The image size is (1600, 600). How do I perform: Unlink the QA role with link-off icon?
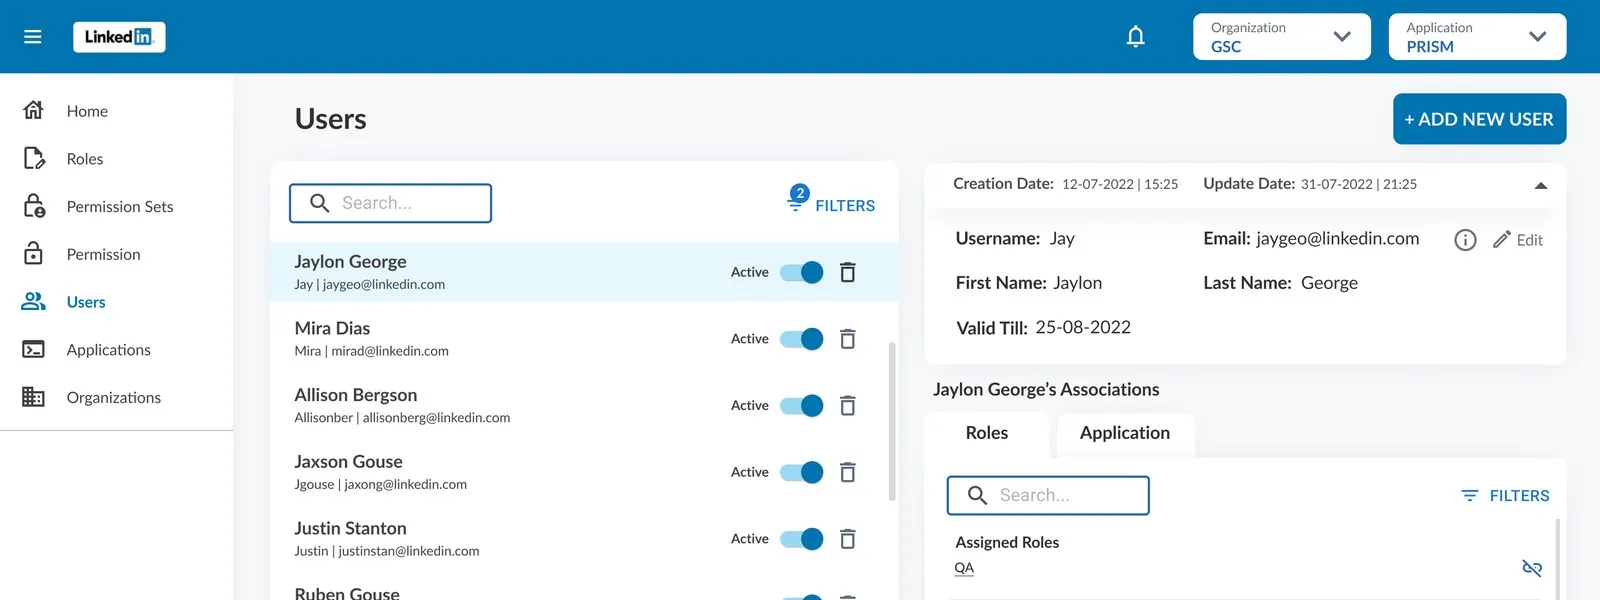[x=1531, y=568]
